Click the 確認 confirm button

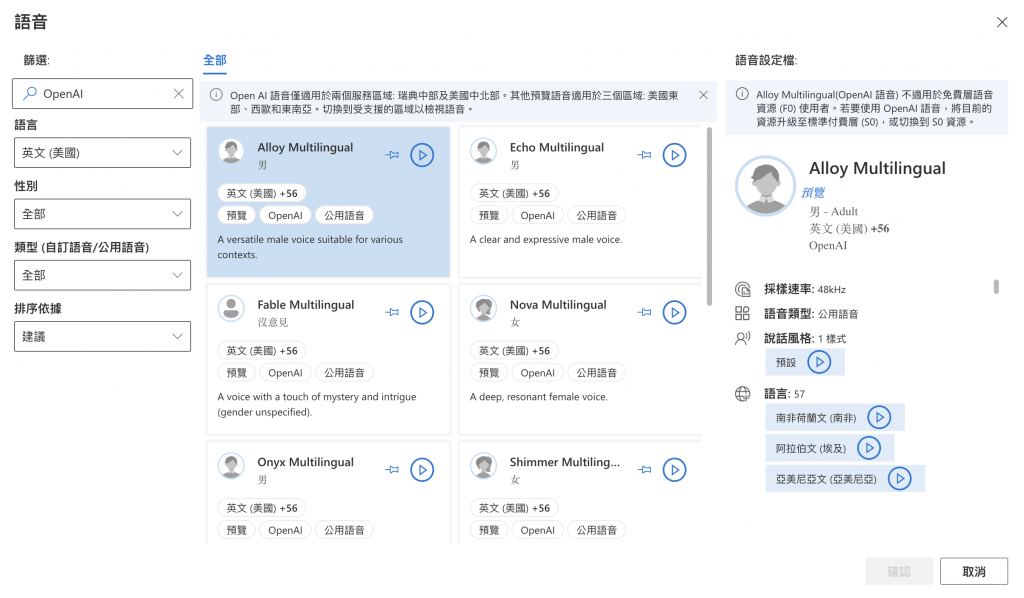click(899, 572)
